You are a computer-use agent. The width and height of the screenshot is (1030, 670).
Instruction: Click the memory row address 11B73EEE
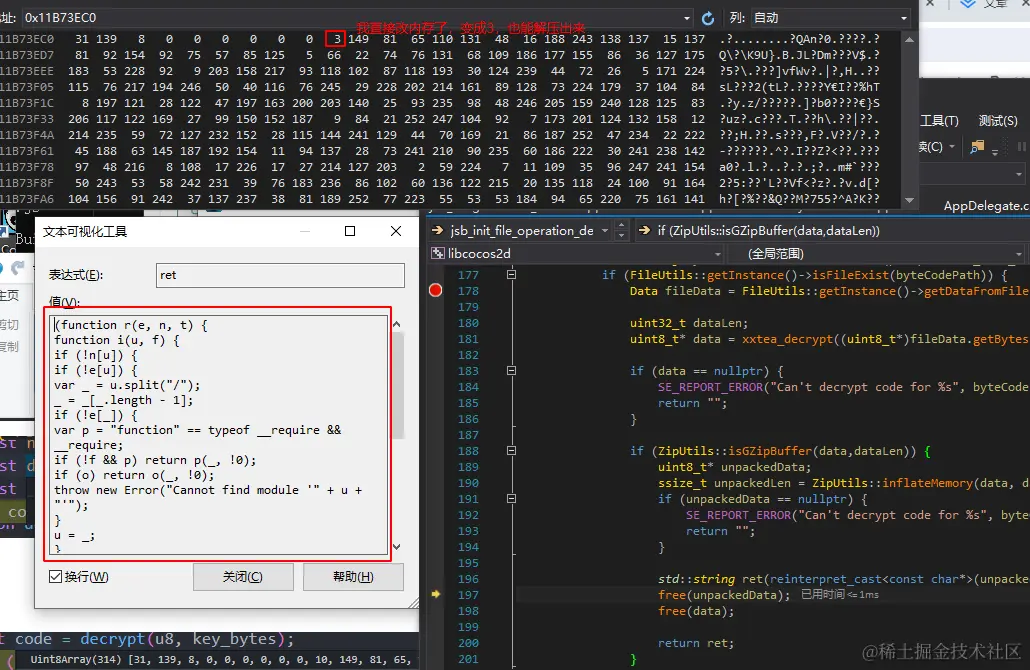click(x=27, y=71)
